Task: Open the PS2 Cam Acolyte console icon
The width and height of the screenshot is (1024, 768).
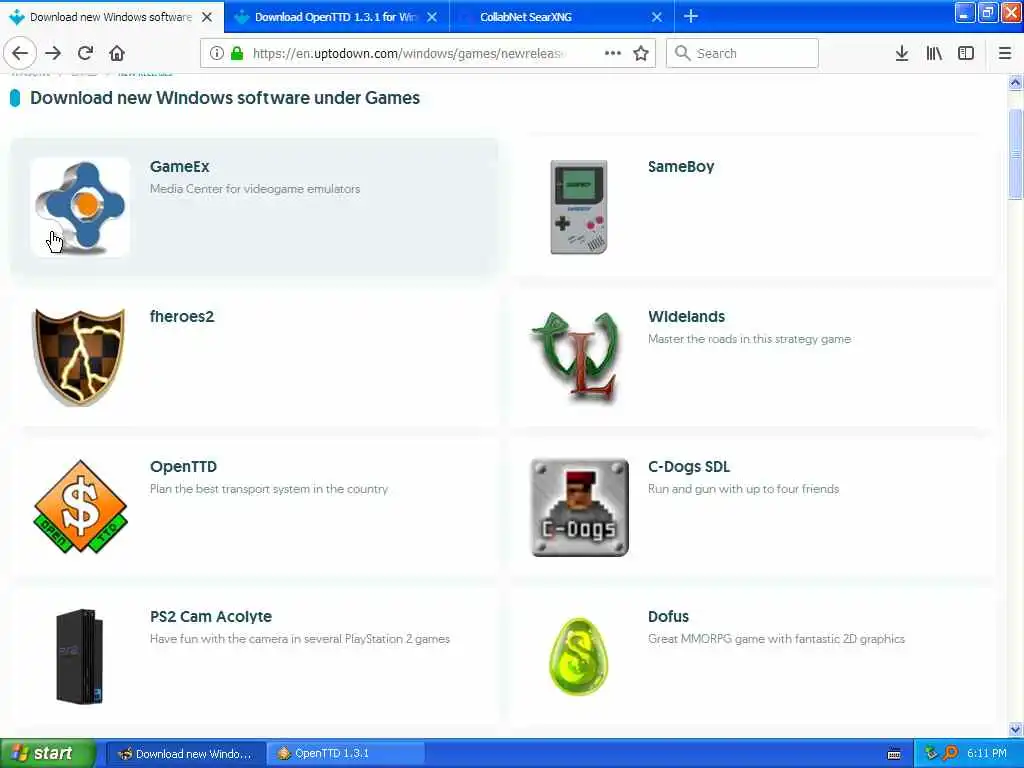Action: [x=80, y=656]
